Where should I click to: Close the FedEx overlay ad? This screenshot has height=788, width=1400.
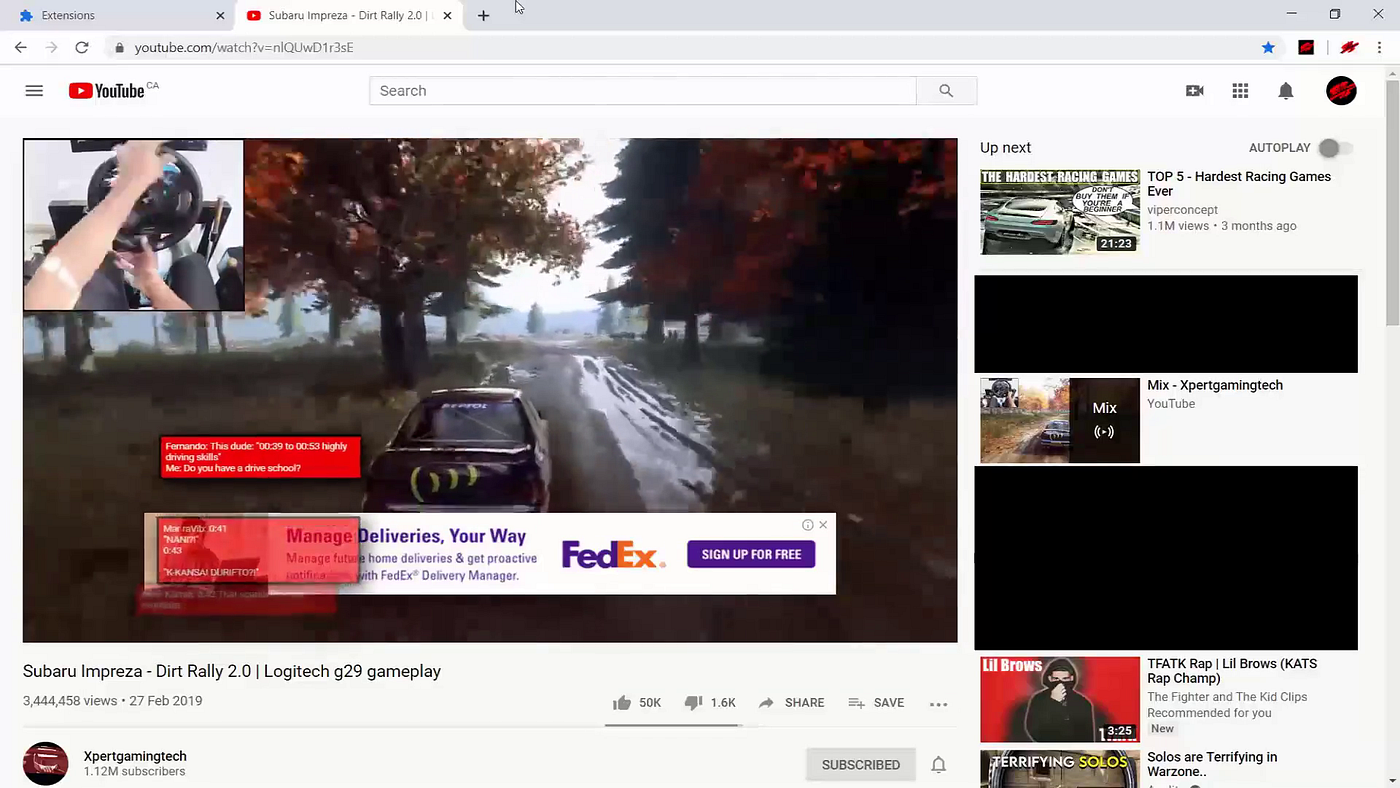pyautogui.click(x=823, y=525)
